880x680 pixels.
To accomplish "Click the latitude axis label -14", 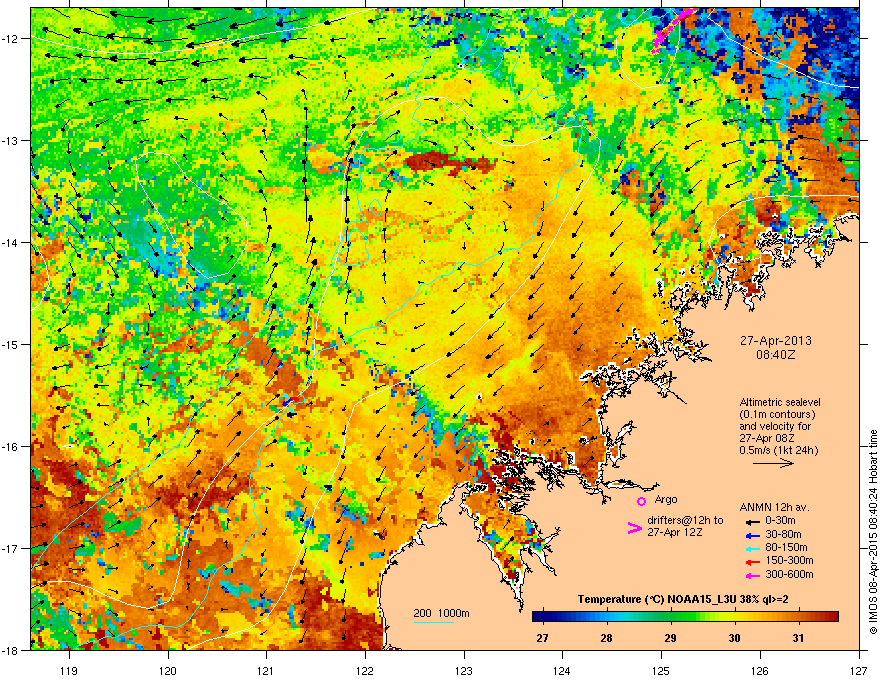I will point(11,243).
